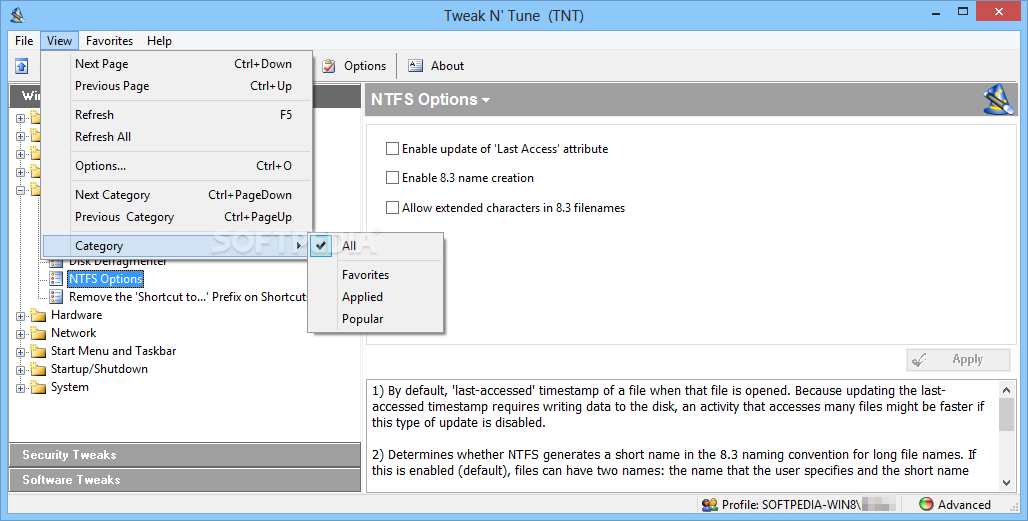The height and width of the screenshot is (521, 1028).
Task: Select the System tree item label
Action: (x=69, y=387)
